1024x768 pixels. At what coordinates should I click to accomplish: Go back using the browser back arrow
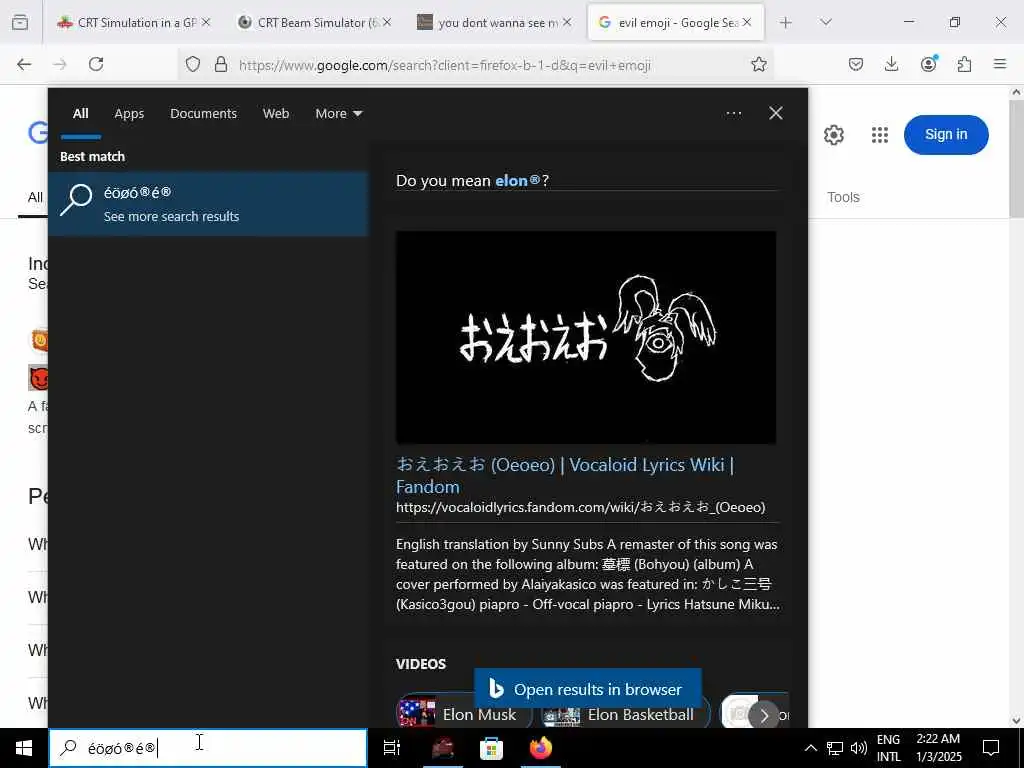coord(24,64)
